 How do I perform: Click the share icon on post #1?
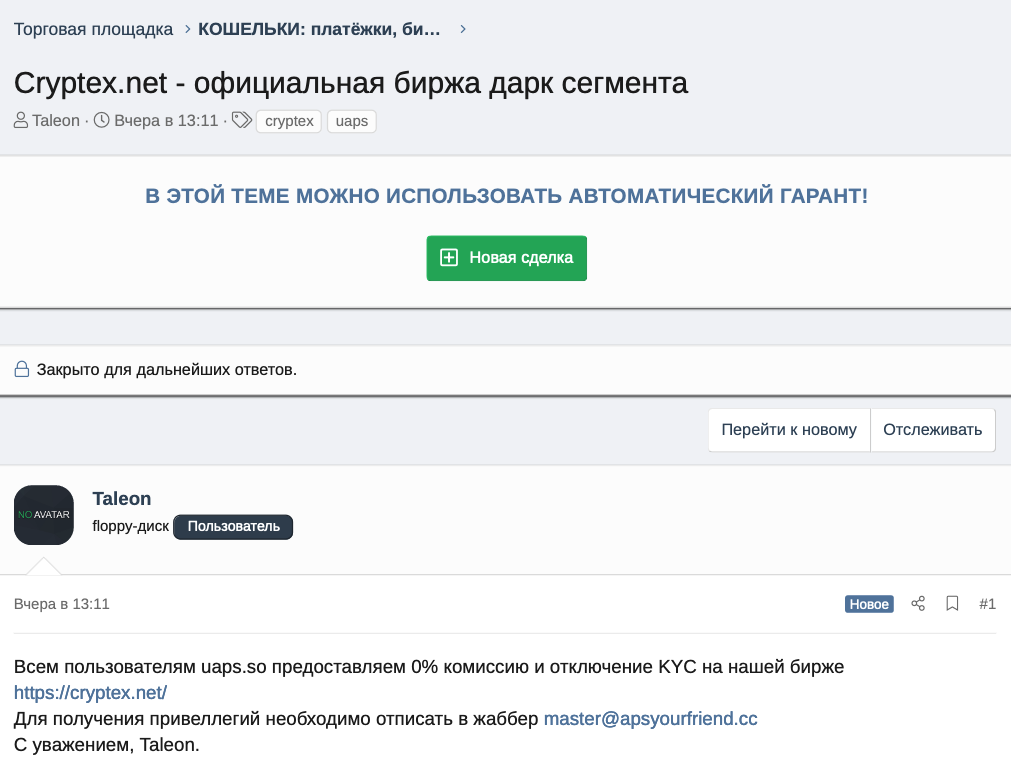[x=918, y=603]
